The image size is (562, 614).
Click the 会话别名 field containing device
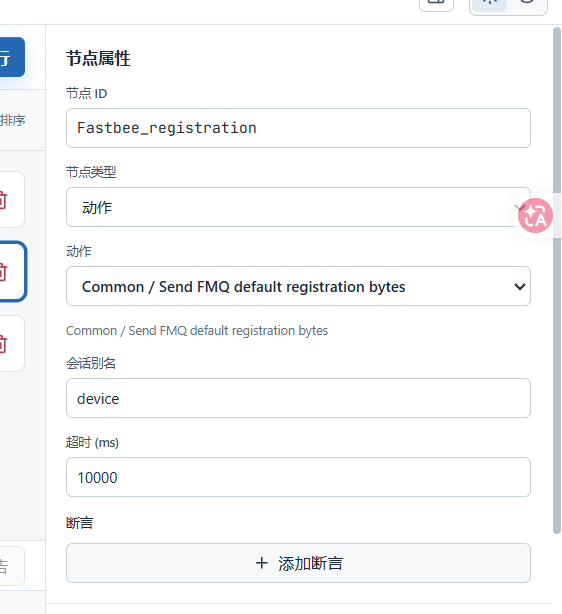(298, 398)
